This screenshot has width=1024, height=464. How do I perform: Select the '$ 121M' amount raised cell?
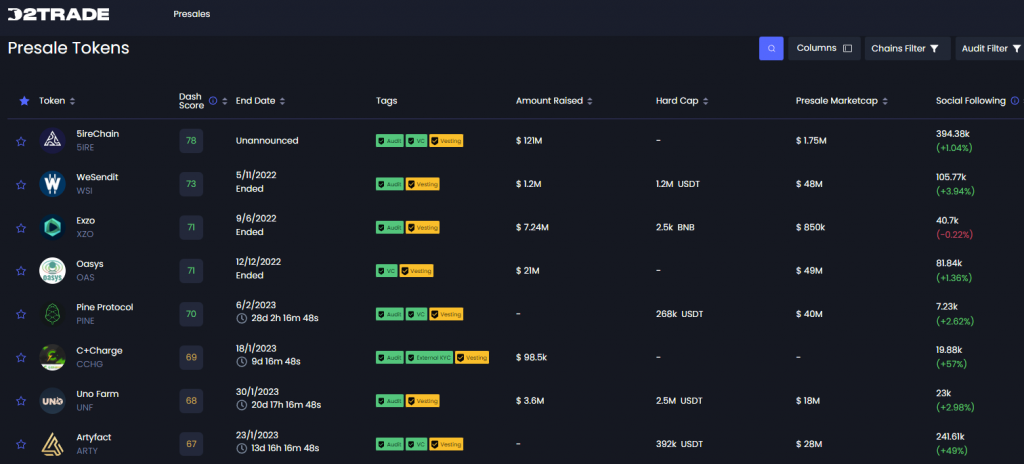pos(529,141)
